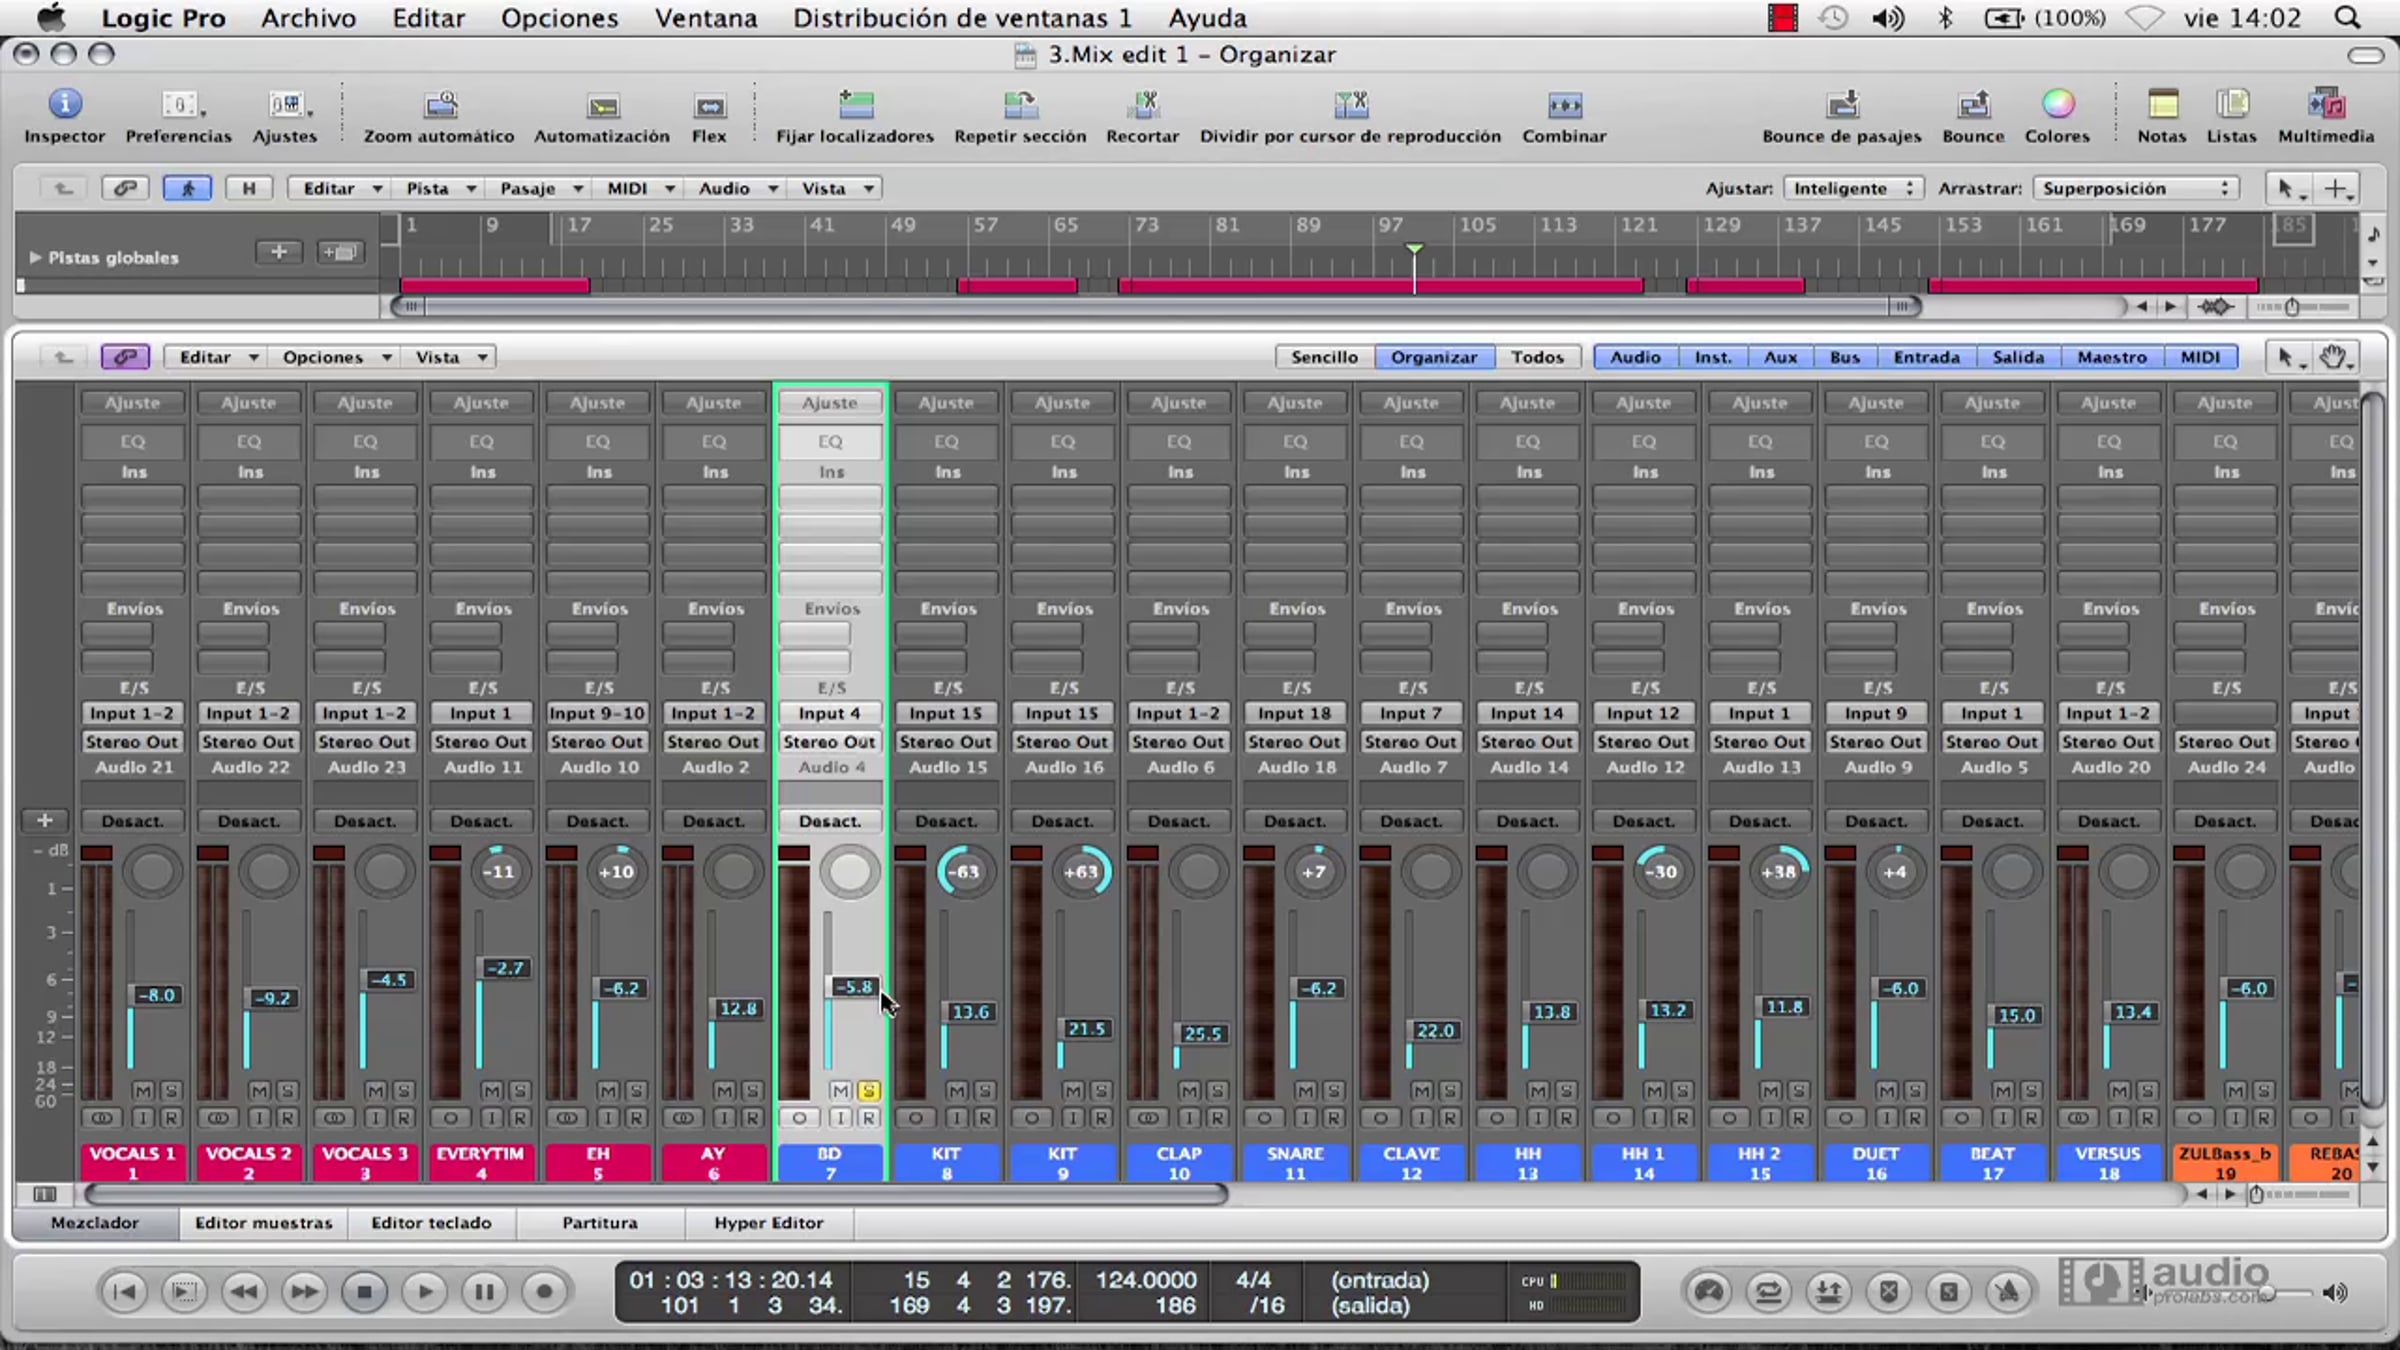Expand the Pistas globales disclosure triangle
This screenshot has height=1350, width=2400.
[x=35, y=258]
